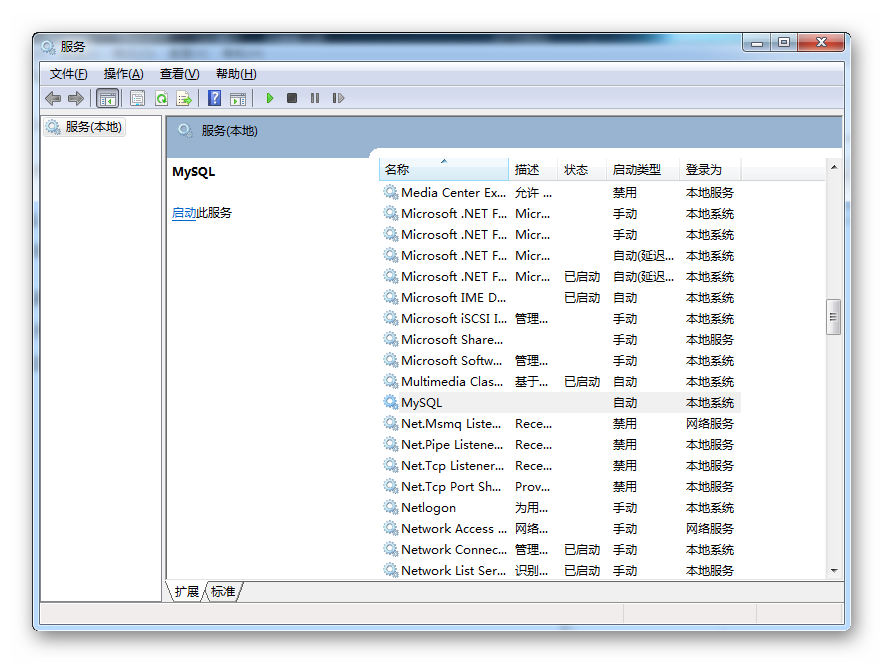Image resolution: width=884 pixels, height=664 pixels.
Task: Click the gear icon of Microsoft IME D...
Action: click(x=391, y=297)
